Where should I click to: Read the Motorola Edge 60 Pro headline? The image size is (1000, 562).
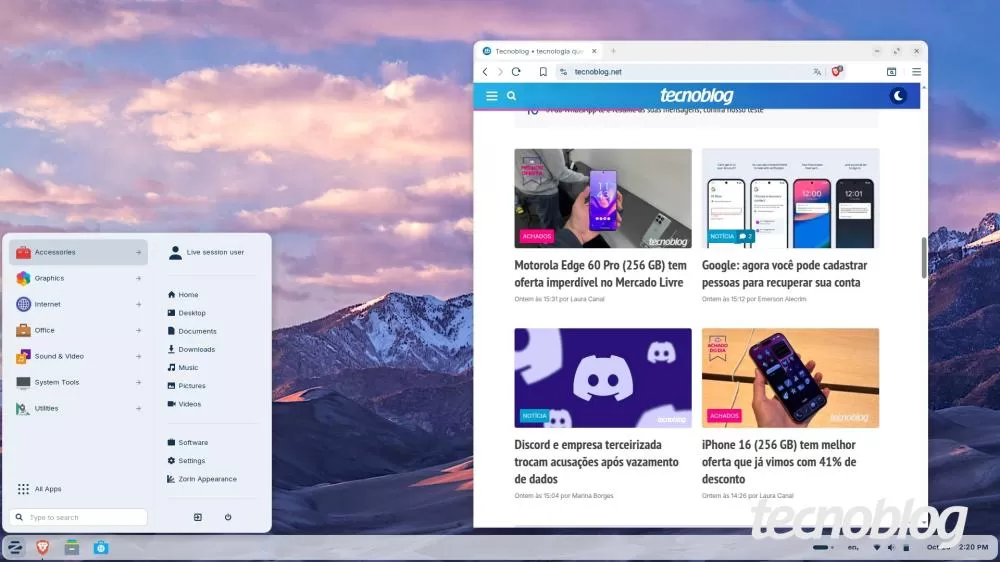click(600, 274)
